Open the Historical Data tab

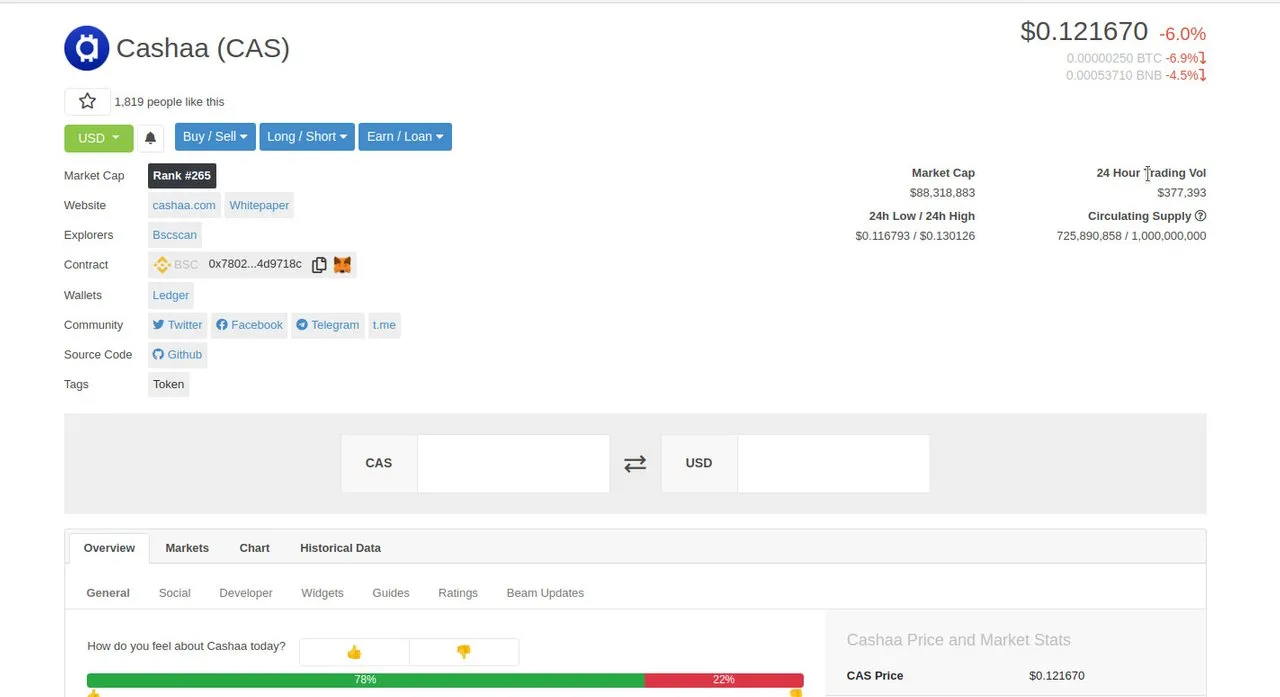tap(340, 548)
